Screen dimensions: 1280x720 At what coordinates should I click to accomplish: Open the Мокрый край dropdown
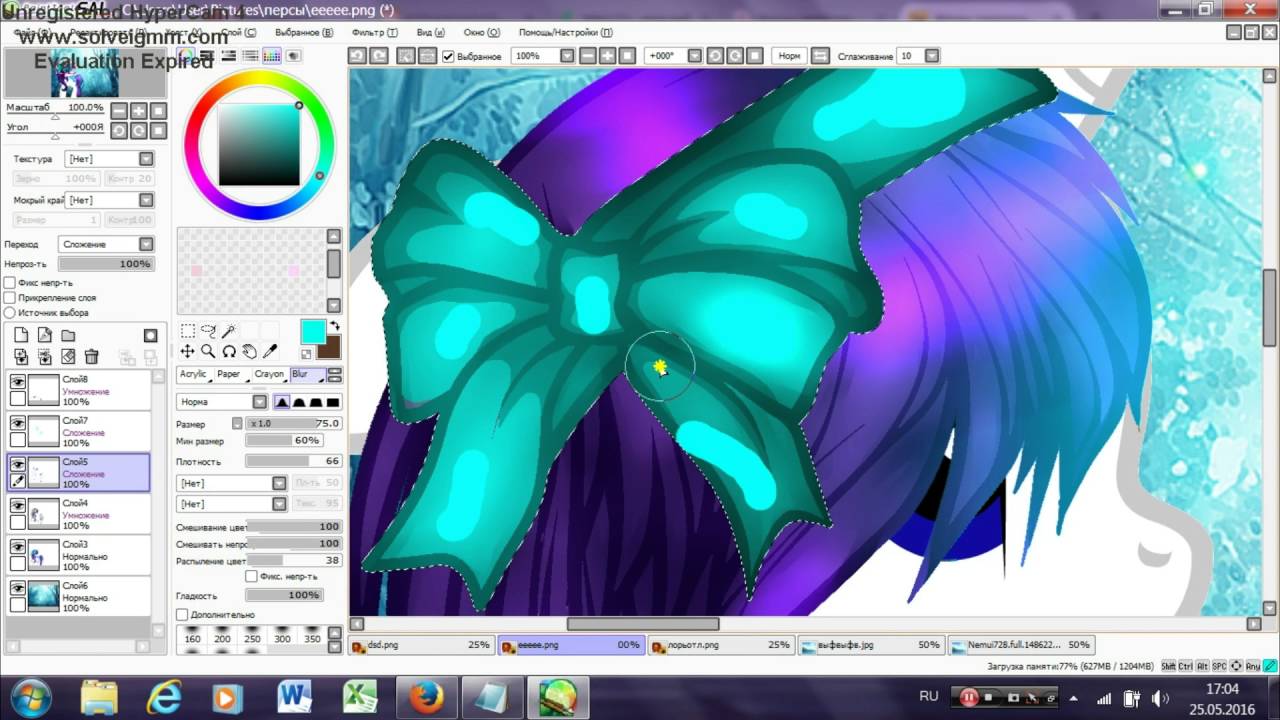[109, 201]
